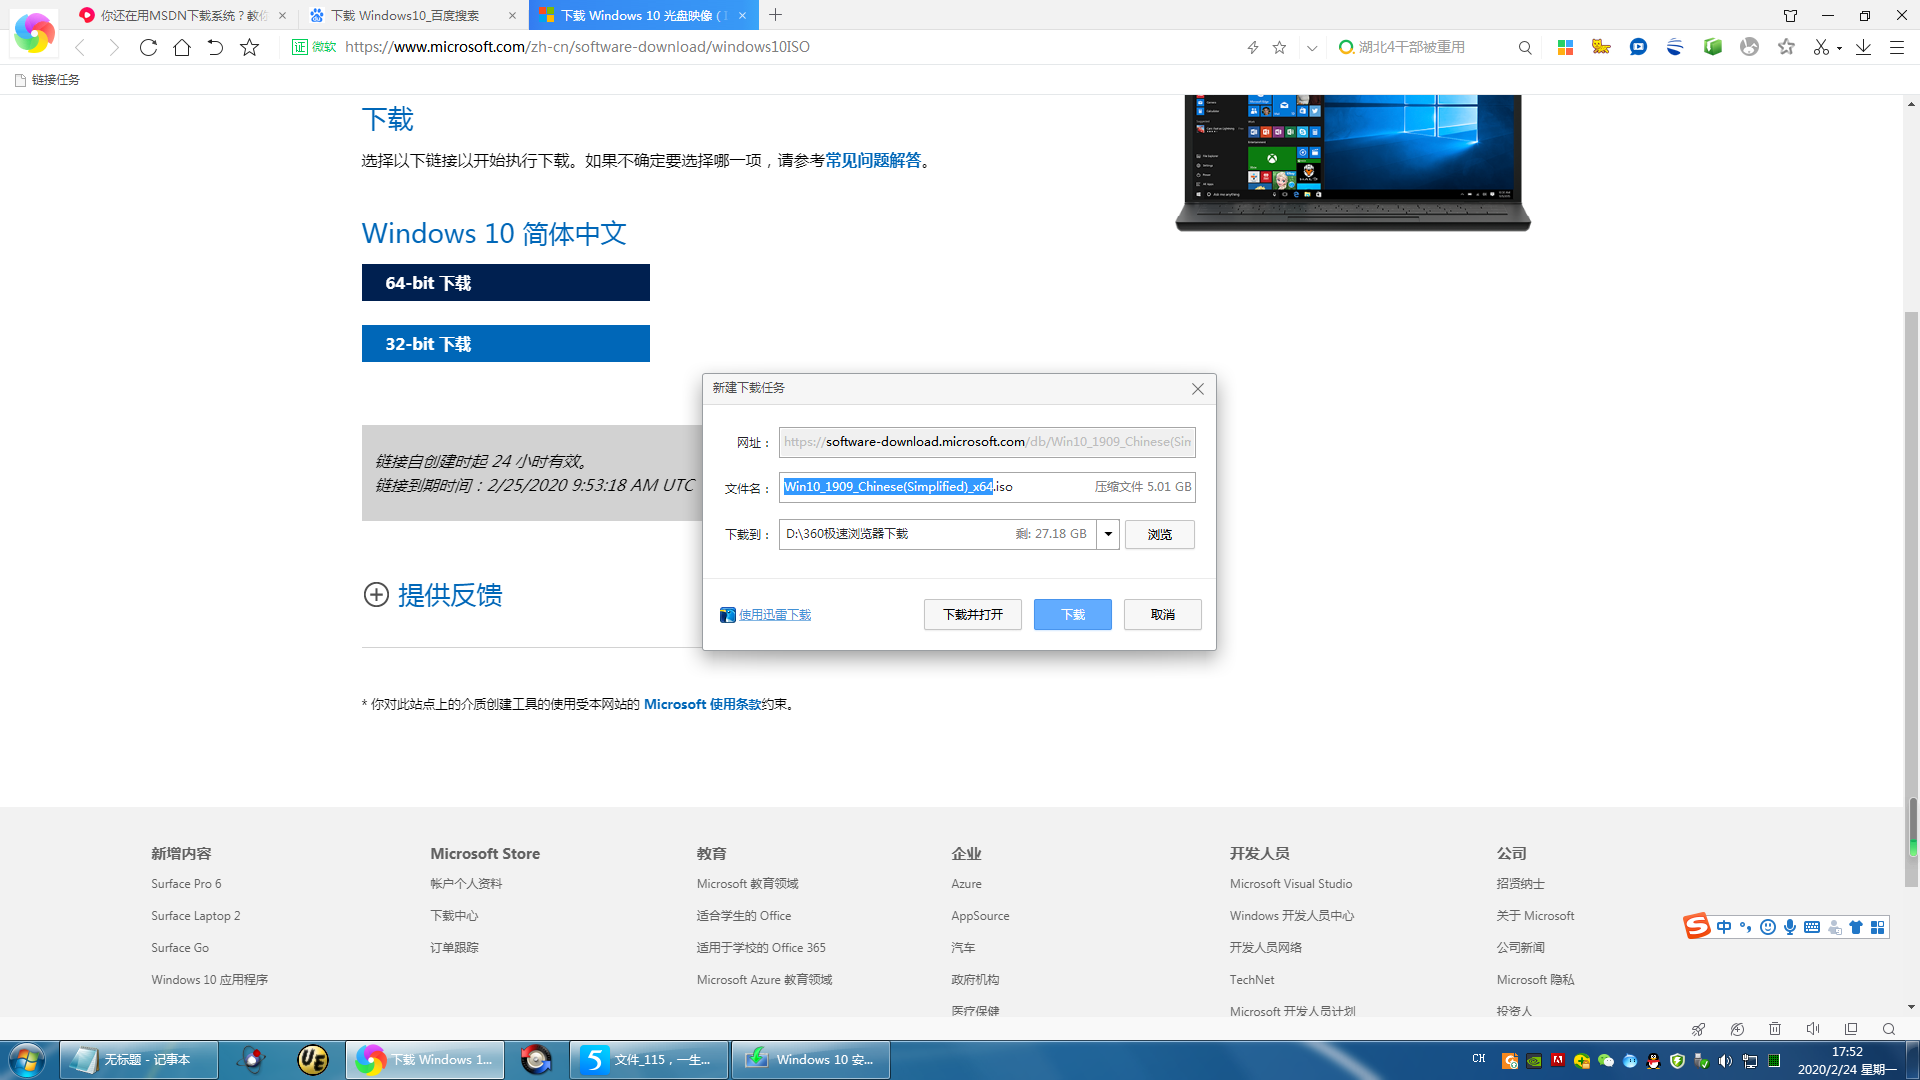Select the 下载 Windows 10 光盘映像 tab
The image size is (1920, 1080).
click(x=643, y=15)
